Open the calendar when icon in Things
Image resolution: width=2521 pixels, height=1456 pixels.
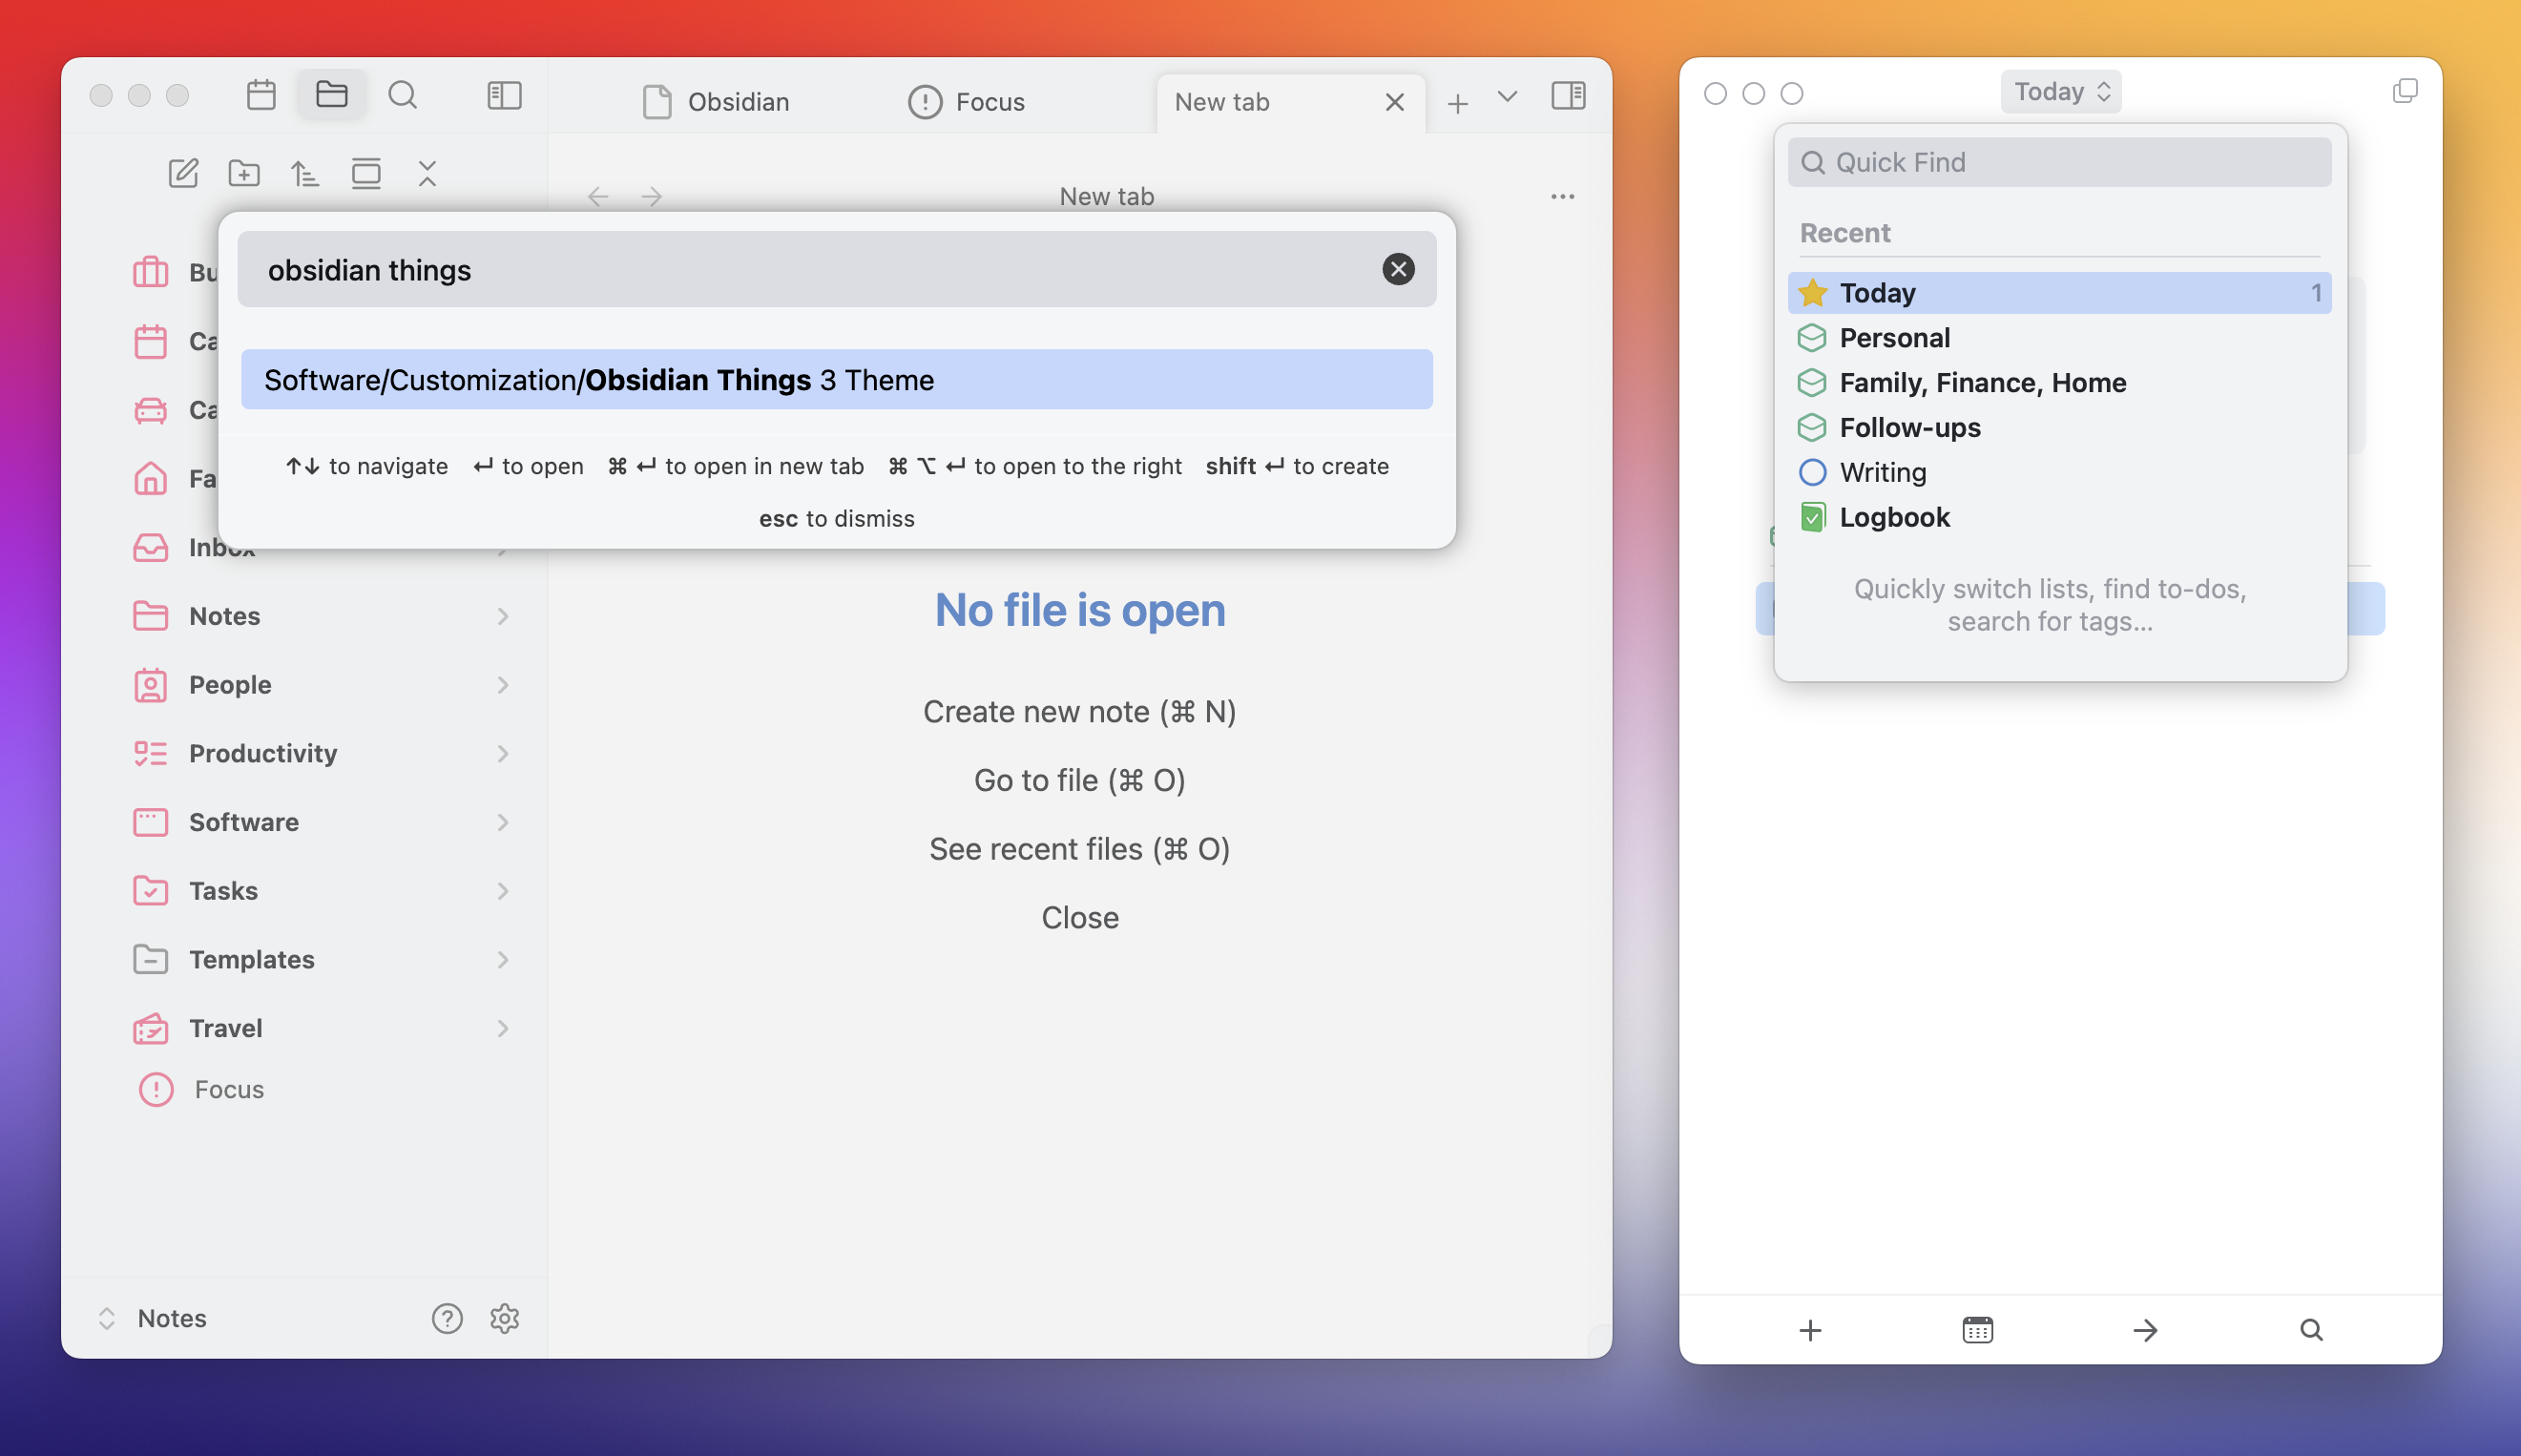[1977, 1330]
